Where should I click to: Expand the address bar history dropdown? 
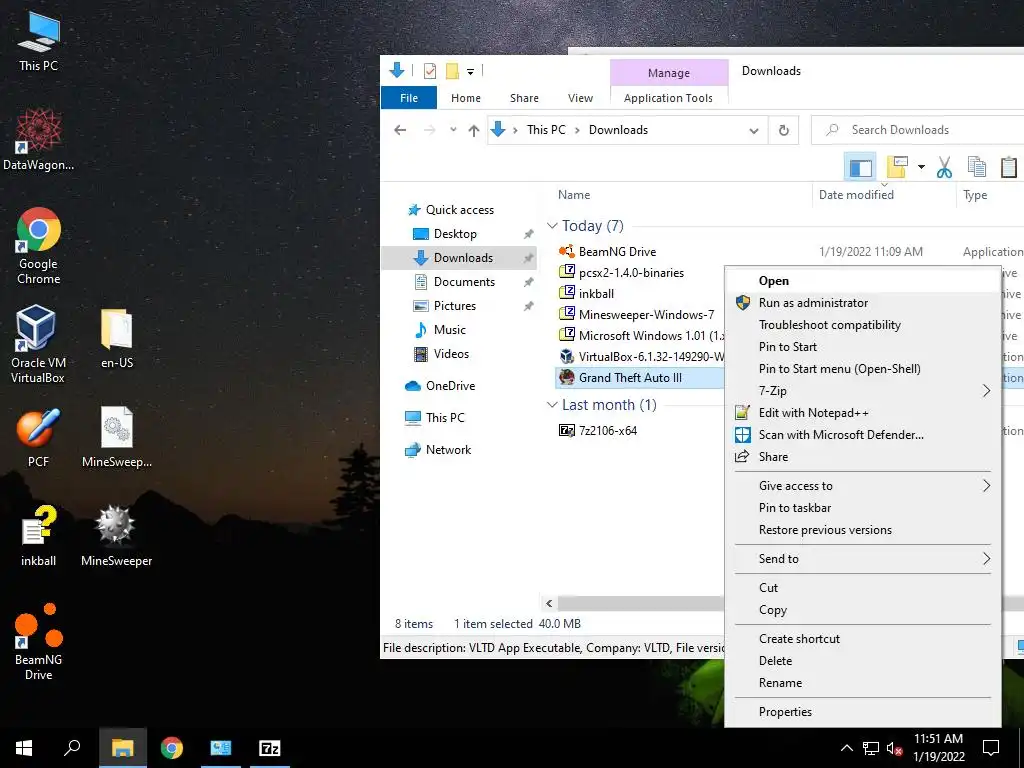pos(754,130)
